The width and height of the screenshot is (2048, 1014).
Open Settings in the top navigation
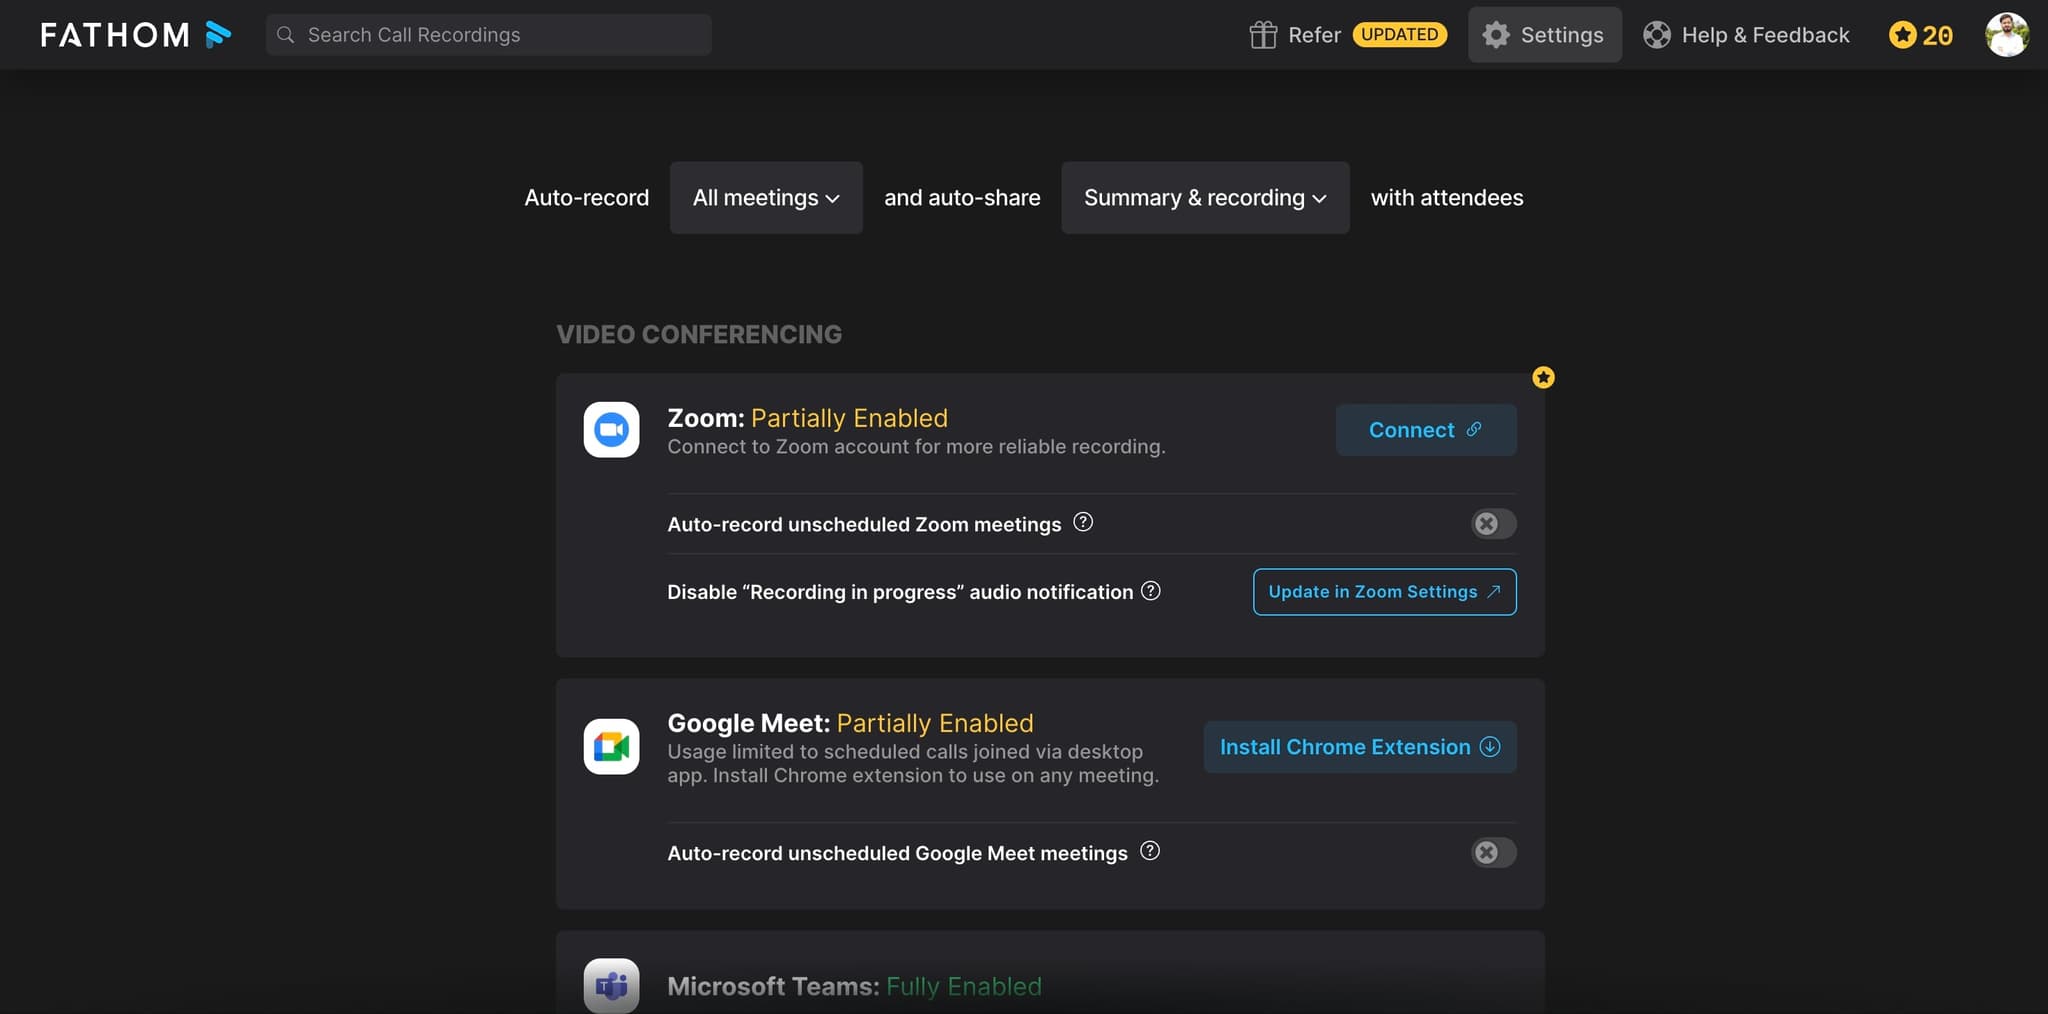coord(1544,35)
